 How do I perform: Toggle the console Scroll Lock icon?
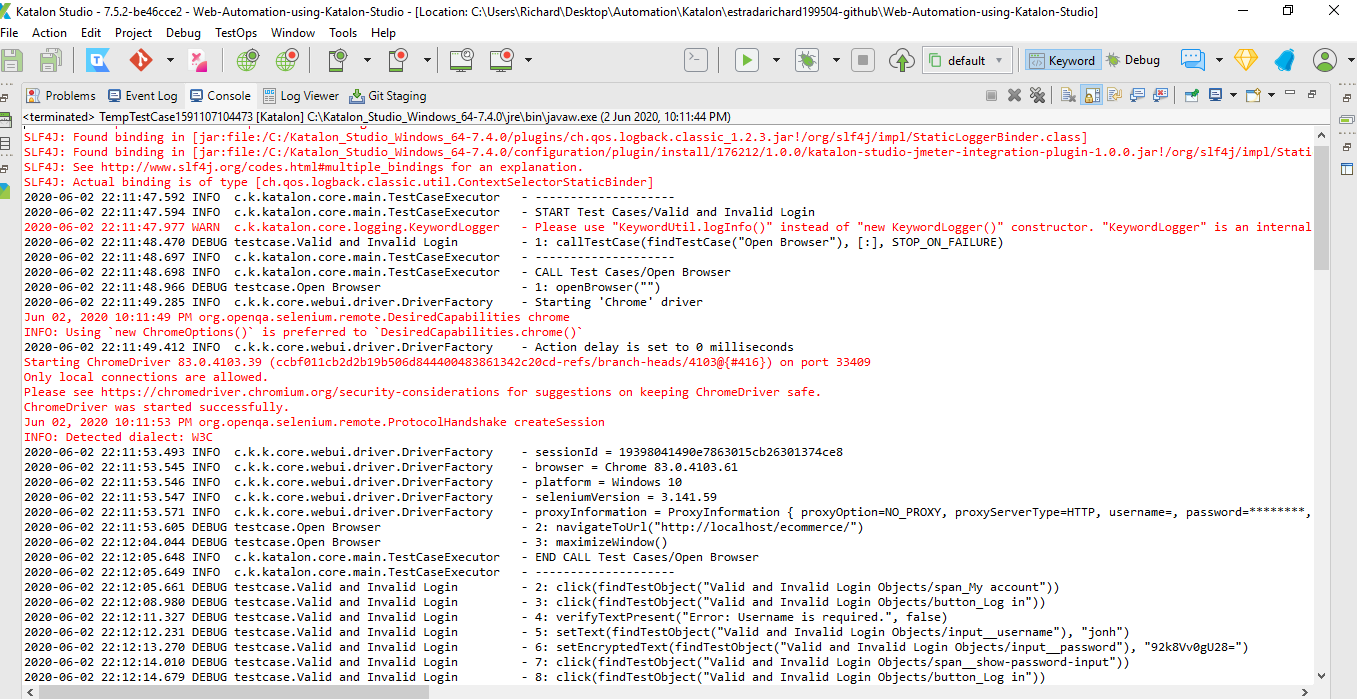point(1091,96)
